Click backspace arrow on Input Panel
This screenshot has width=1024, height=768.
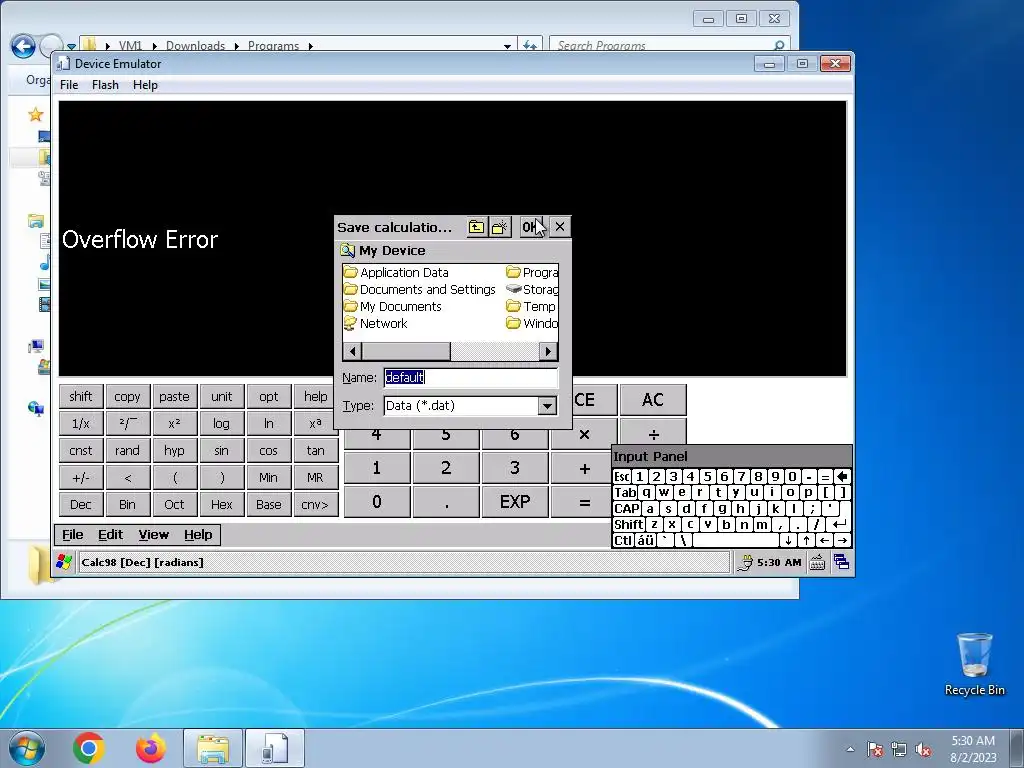coord(842,477)
